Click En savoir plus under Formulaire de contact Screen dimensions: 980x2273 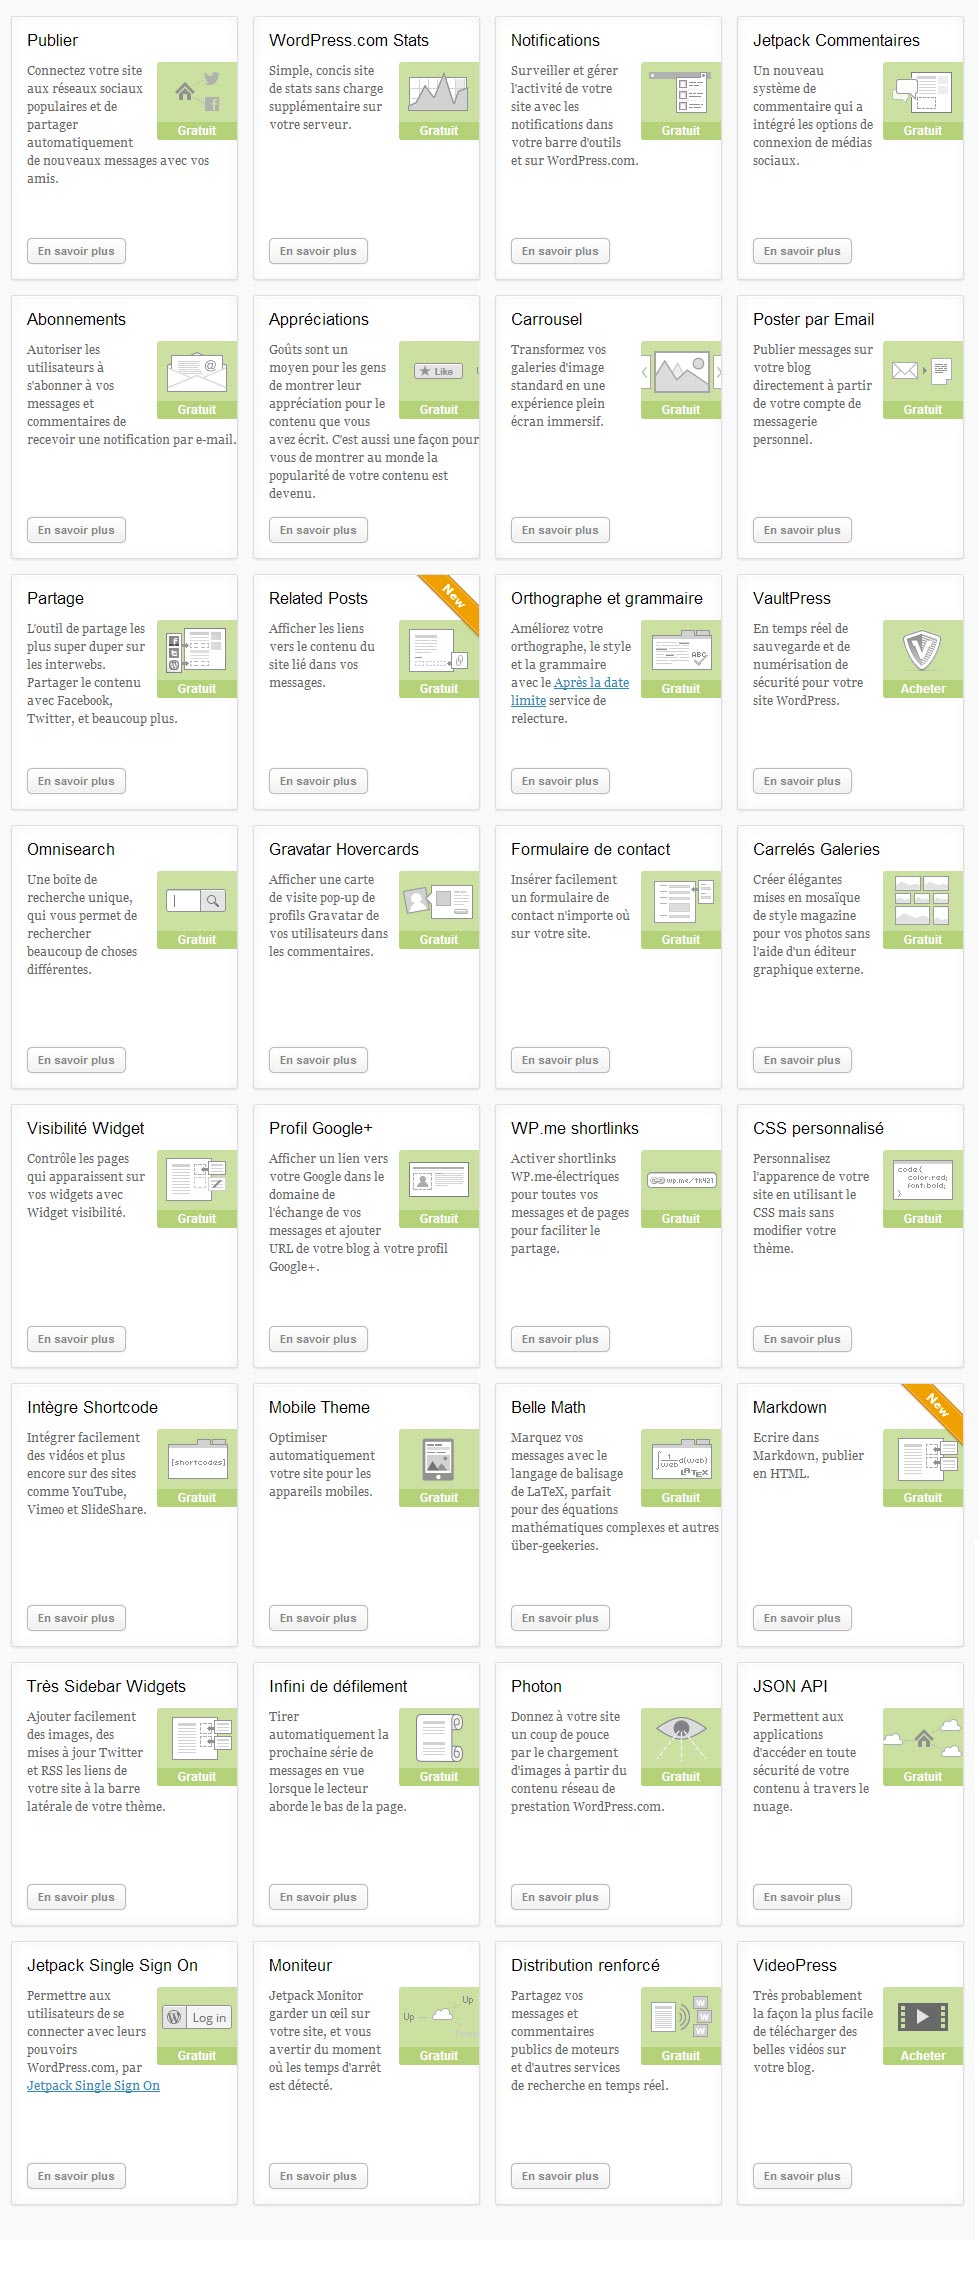pos(560,1060)
